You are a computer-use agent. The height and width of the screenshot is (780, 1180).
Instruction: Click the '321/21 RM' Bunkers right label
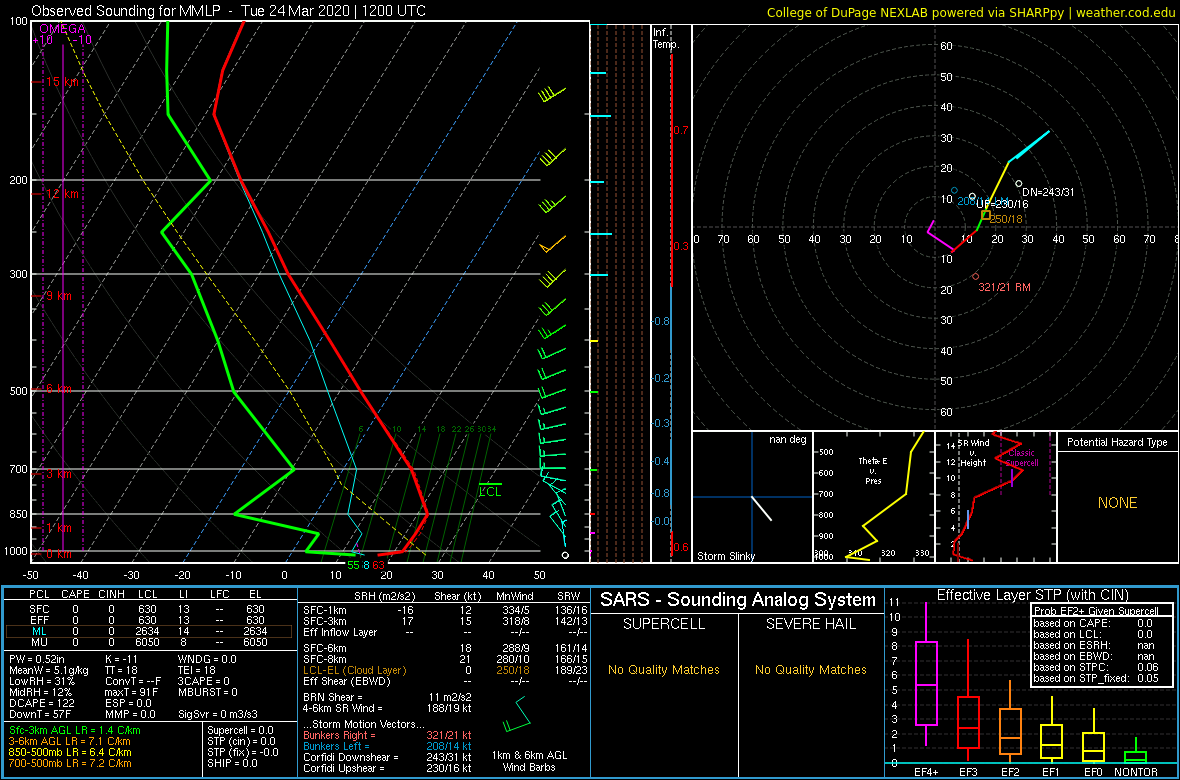pyautogui.click(x=1004, y=287)
